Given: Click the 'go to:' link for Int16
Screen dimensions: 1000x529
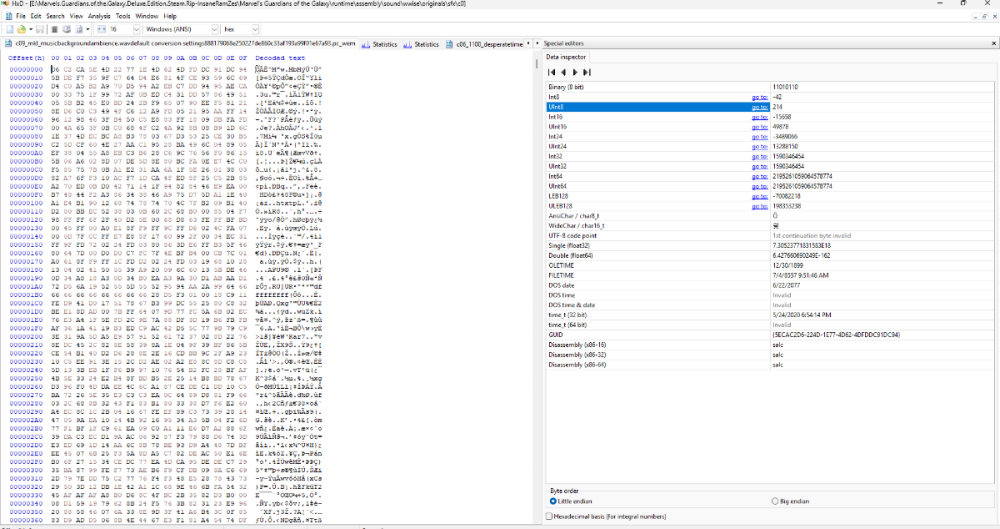Looking at the screenshot, I should (x=759, y=117).
